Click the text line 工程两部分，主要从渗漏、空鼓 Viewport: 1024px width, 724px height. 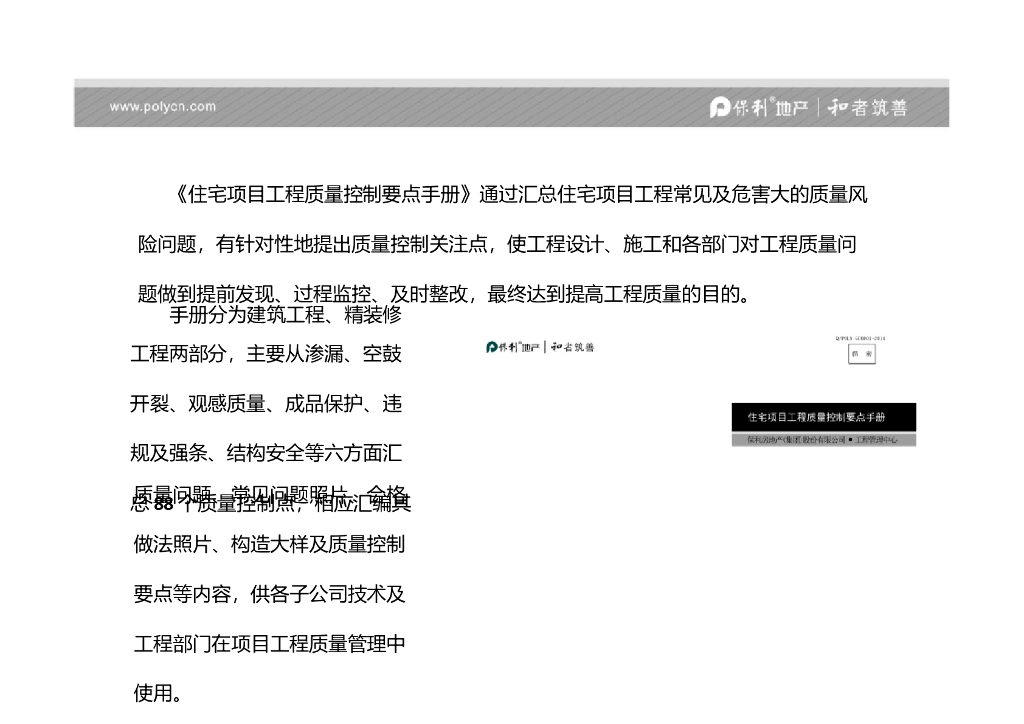pos(266,354)
